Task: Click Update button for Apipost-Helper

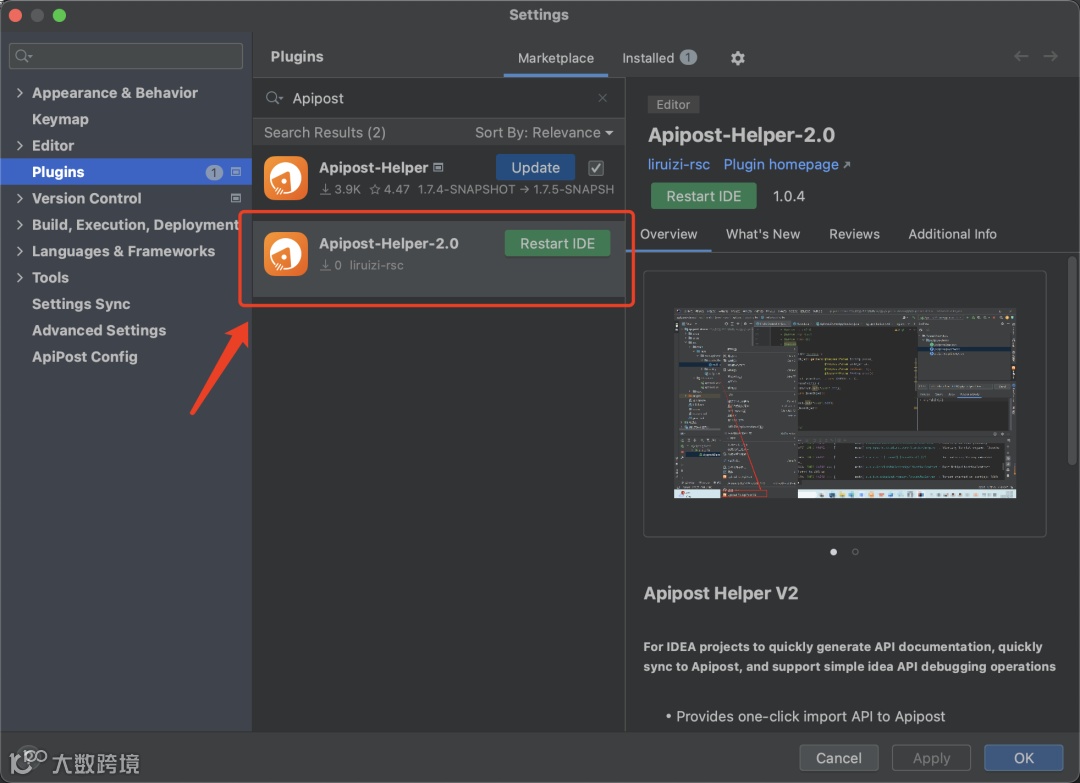Action: click(535, 167)
